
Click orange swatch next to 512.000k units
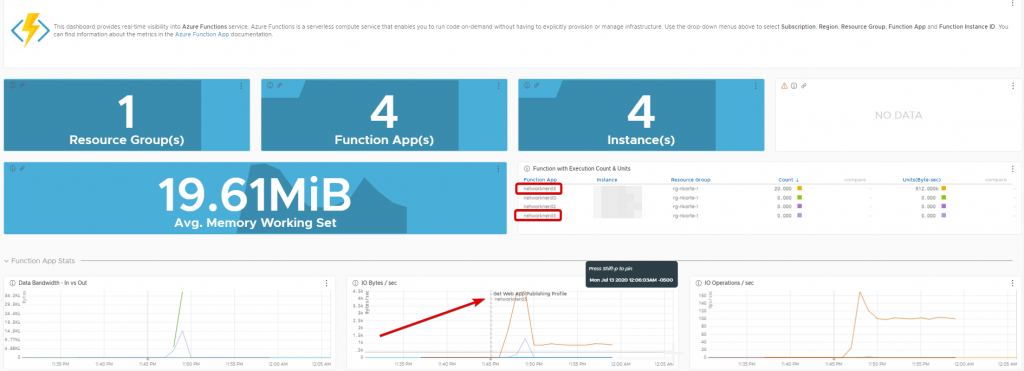943,189
